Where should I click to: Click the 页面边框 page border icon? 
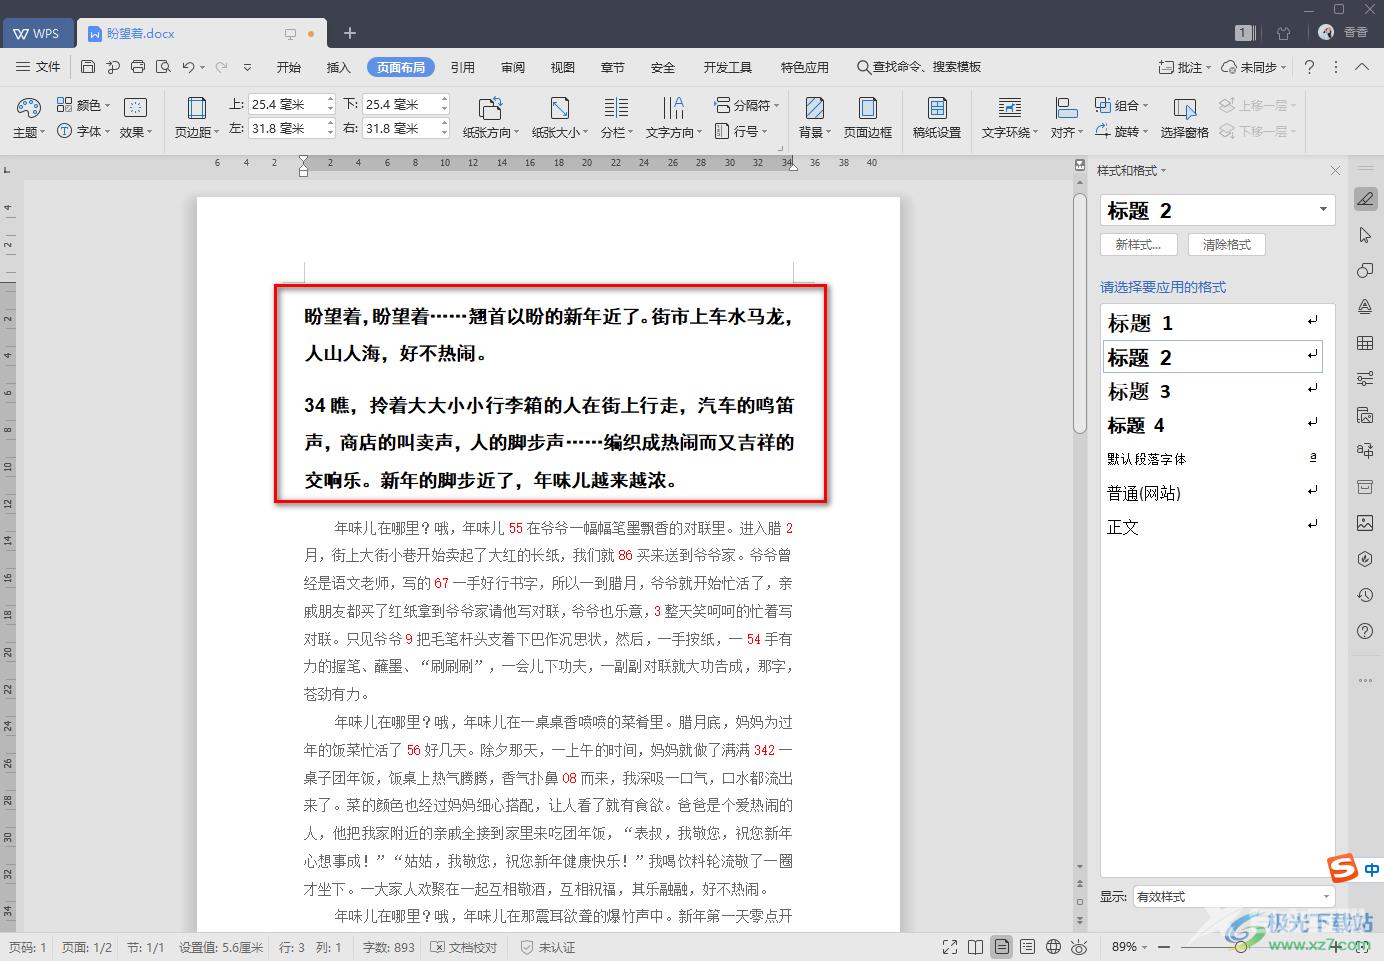(867, 107)
